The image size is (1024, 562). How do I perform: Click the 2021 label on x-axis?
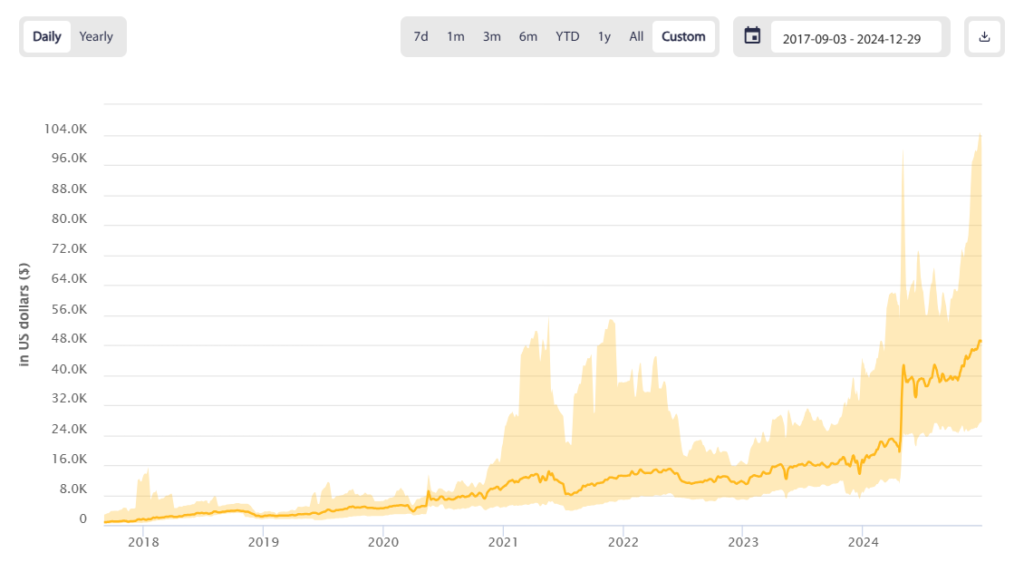pos(502,542)
